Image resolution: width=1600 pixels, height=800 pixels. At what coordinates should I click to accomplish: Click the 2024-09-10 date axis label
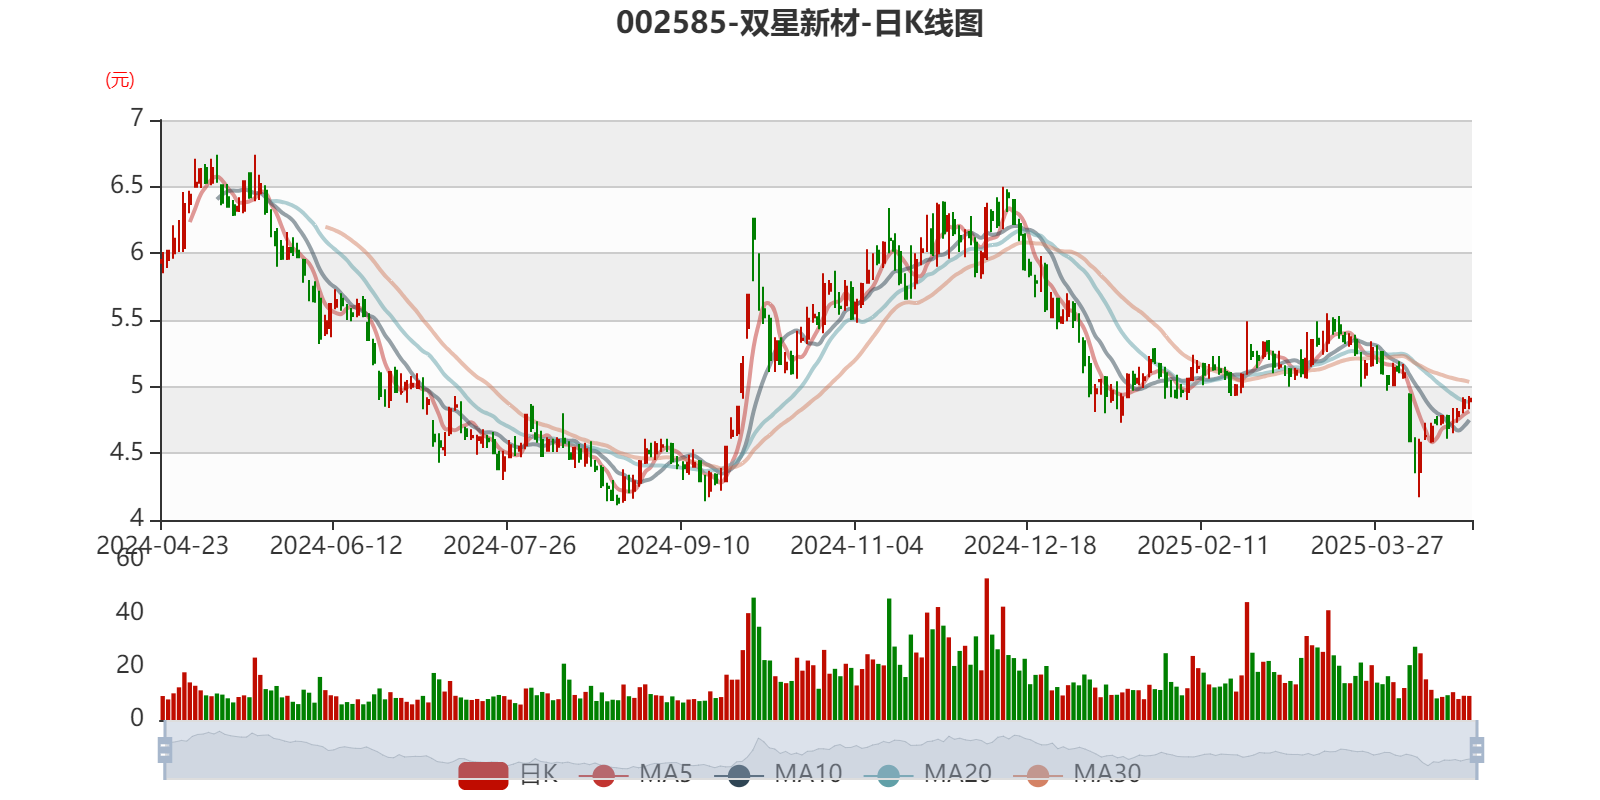pos(683,546)
